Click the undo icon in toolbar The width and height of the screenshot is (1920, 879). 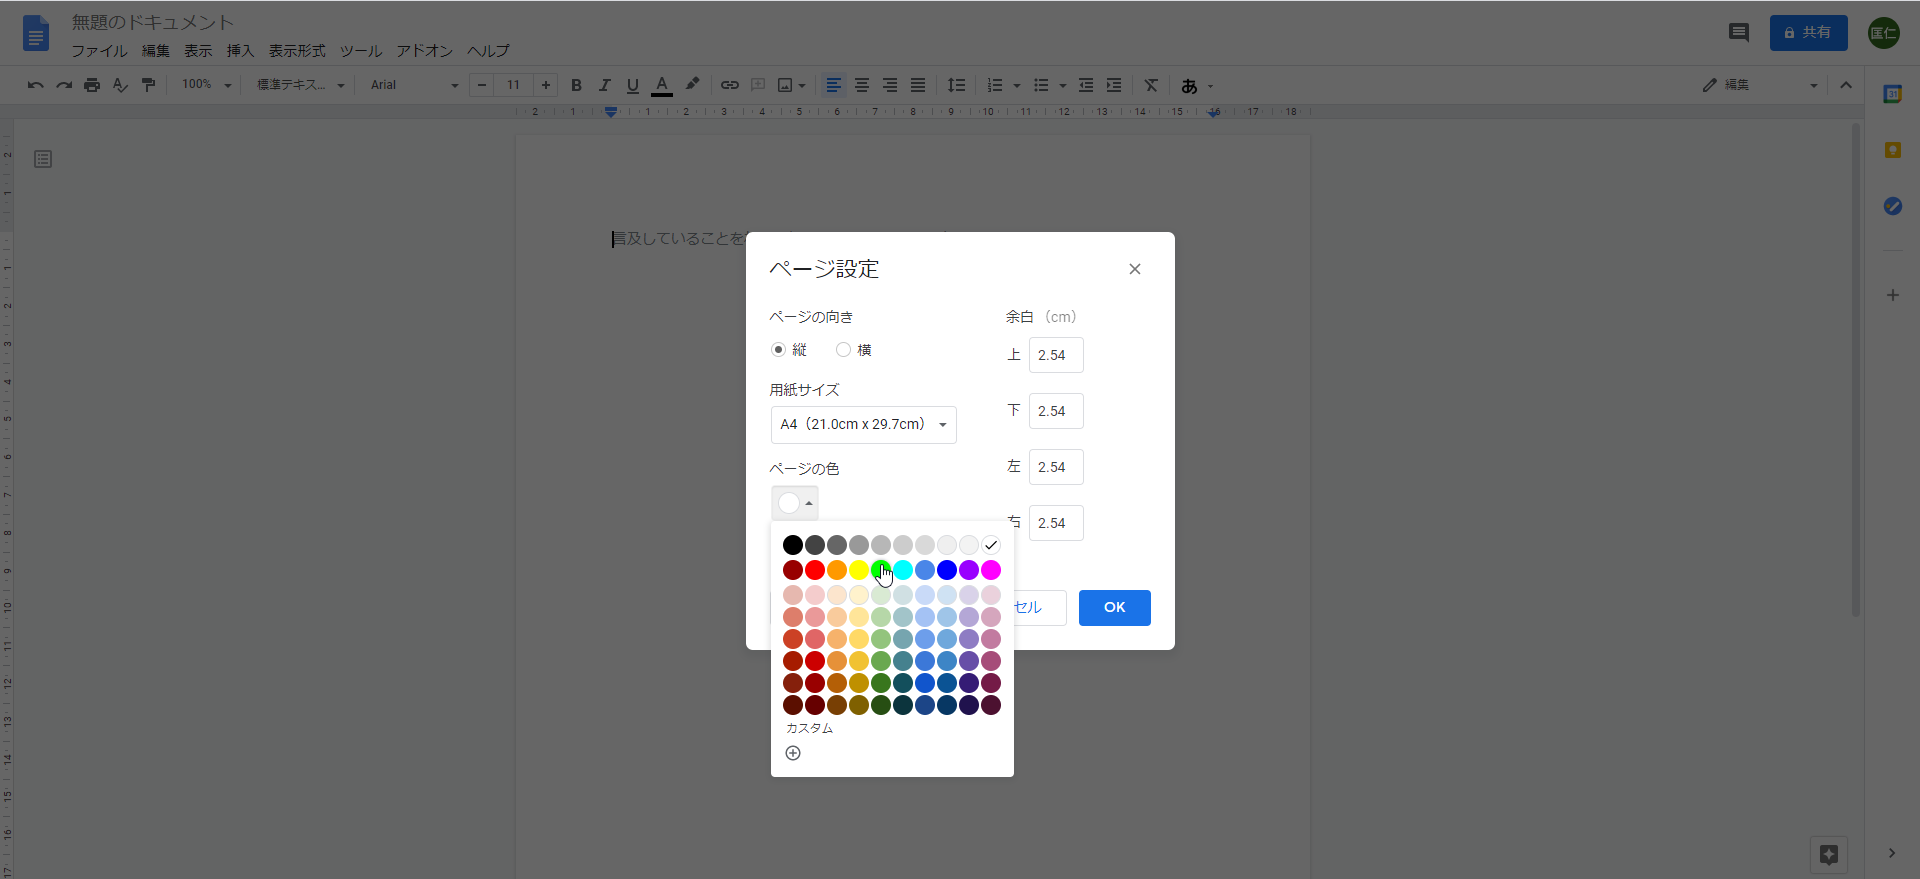pos(36,85)
